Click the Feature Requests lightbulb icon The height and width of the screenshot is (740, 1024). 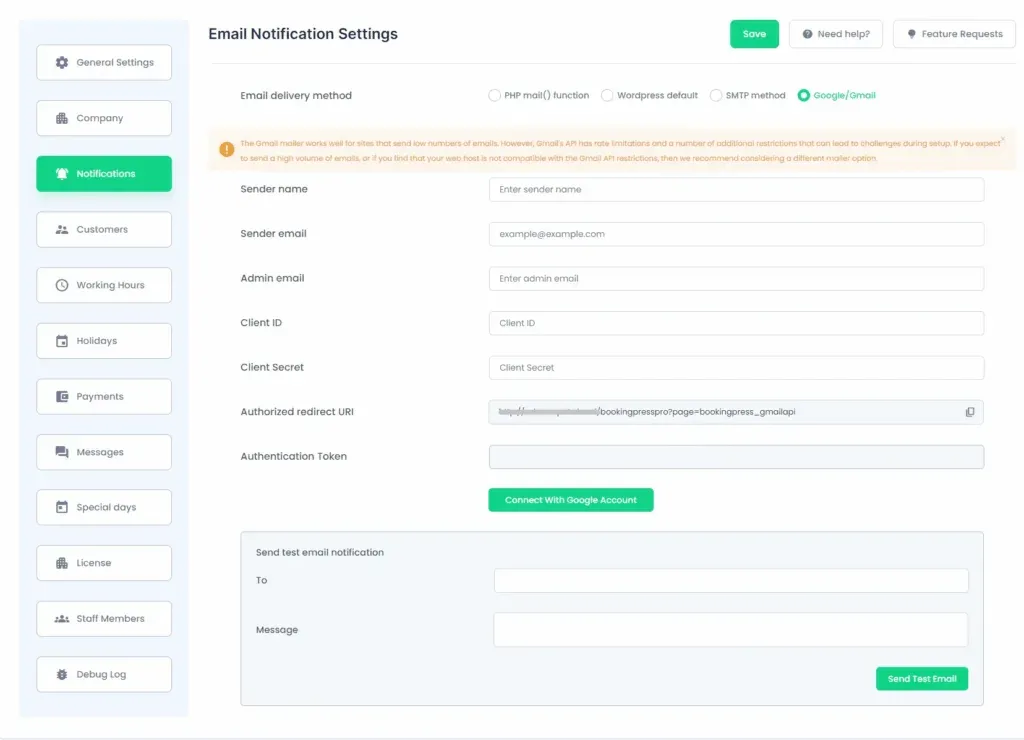pos(912,34)
